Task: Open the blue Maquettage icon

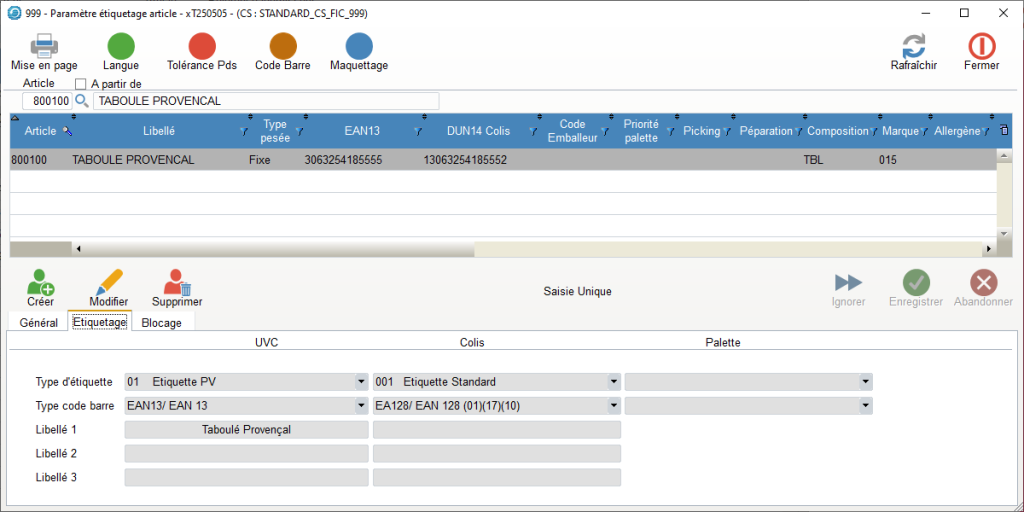Action: click(x=359, y=46)
